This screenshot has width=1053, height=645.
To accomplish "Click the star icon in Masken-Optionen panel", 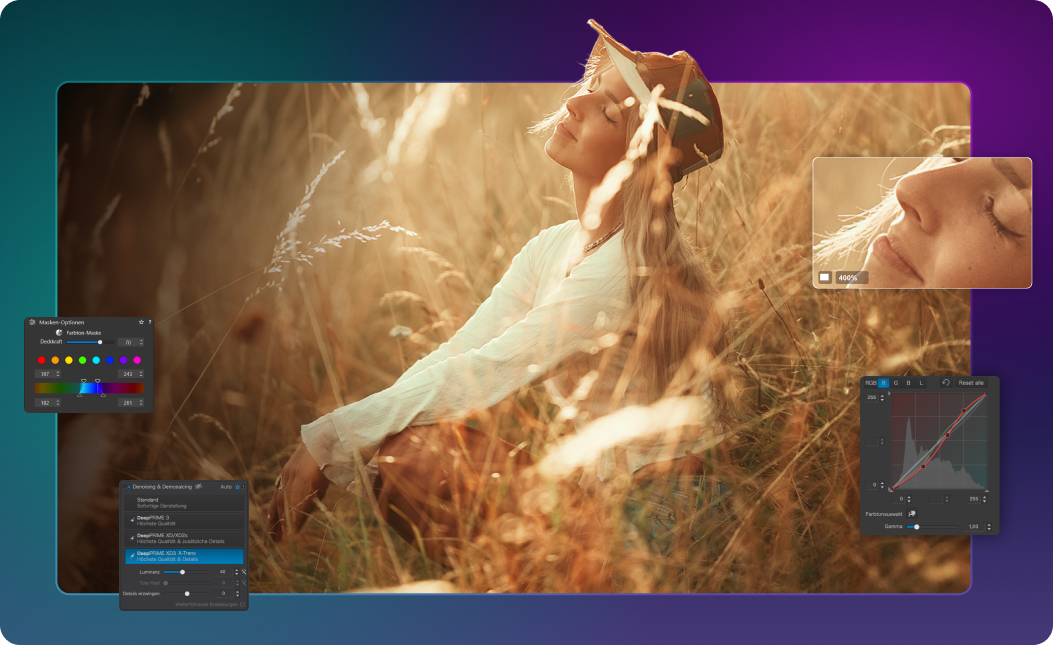I will (x=141, y=323).
